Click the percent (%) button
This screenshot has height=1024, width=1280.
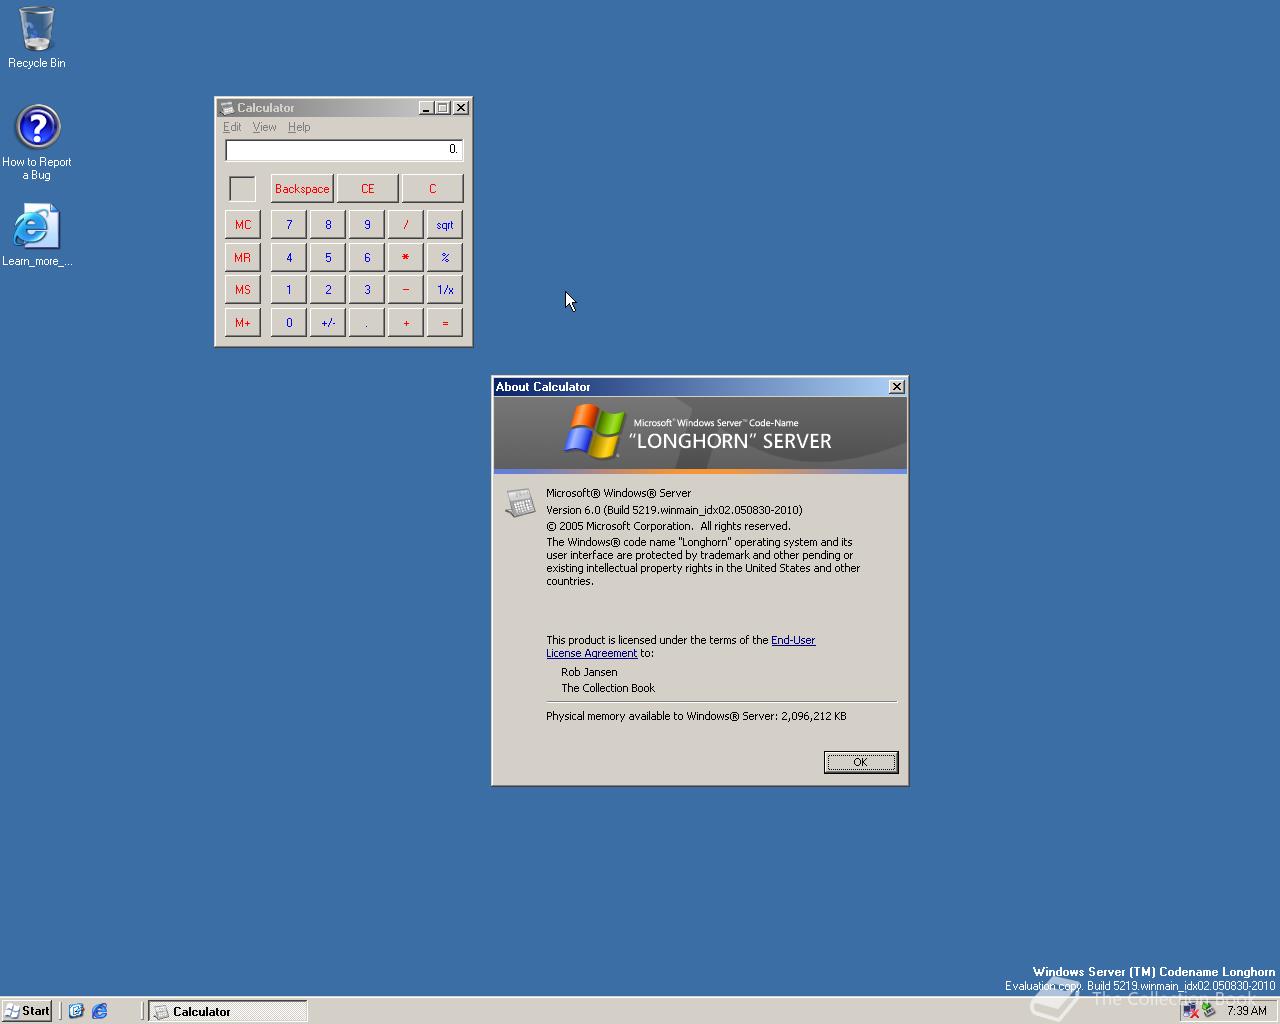pyautogui.click(x=445, y=257)
